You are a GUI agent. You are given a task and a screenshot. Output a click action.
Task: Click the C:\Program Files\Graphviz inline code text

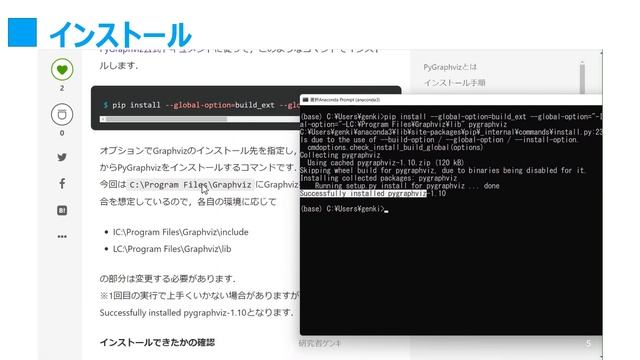190,184
